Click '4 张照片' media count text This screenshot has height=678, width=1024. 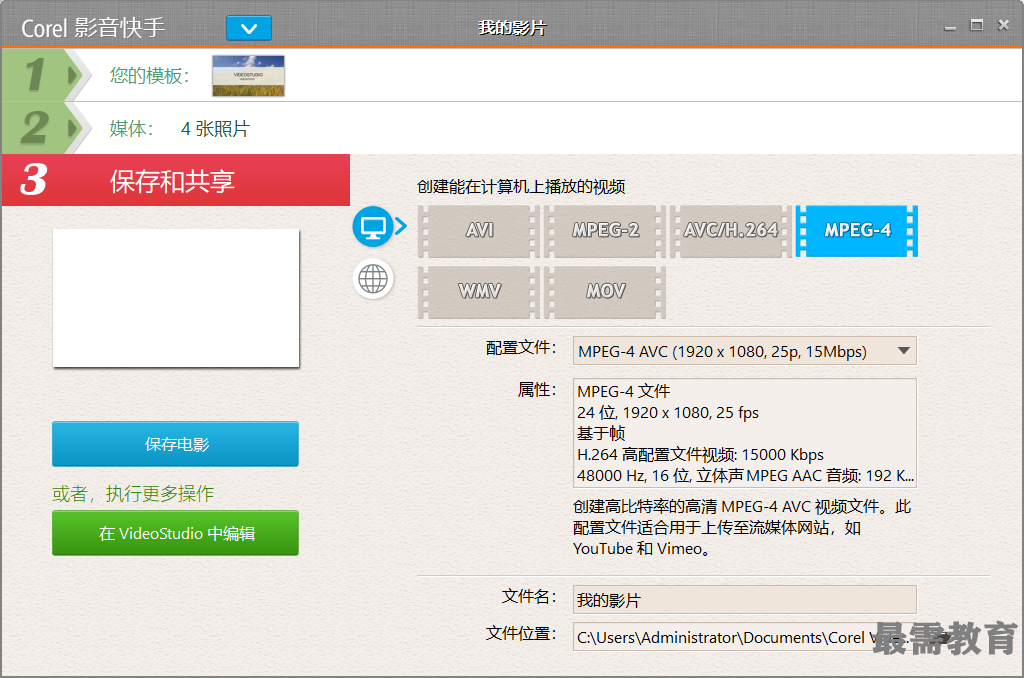click(x=215, y=129)
